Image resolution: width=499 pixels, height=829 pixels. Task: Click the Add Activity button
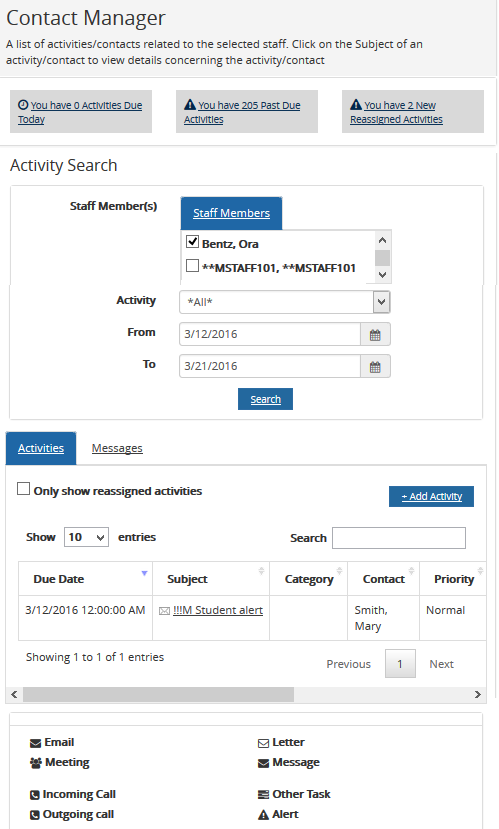(x=431, y=496)
